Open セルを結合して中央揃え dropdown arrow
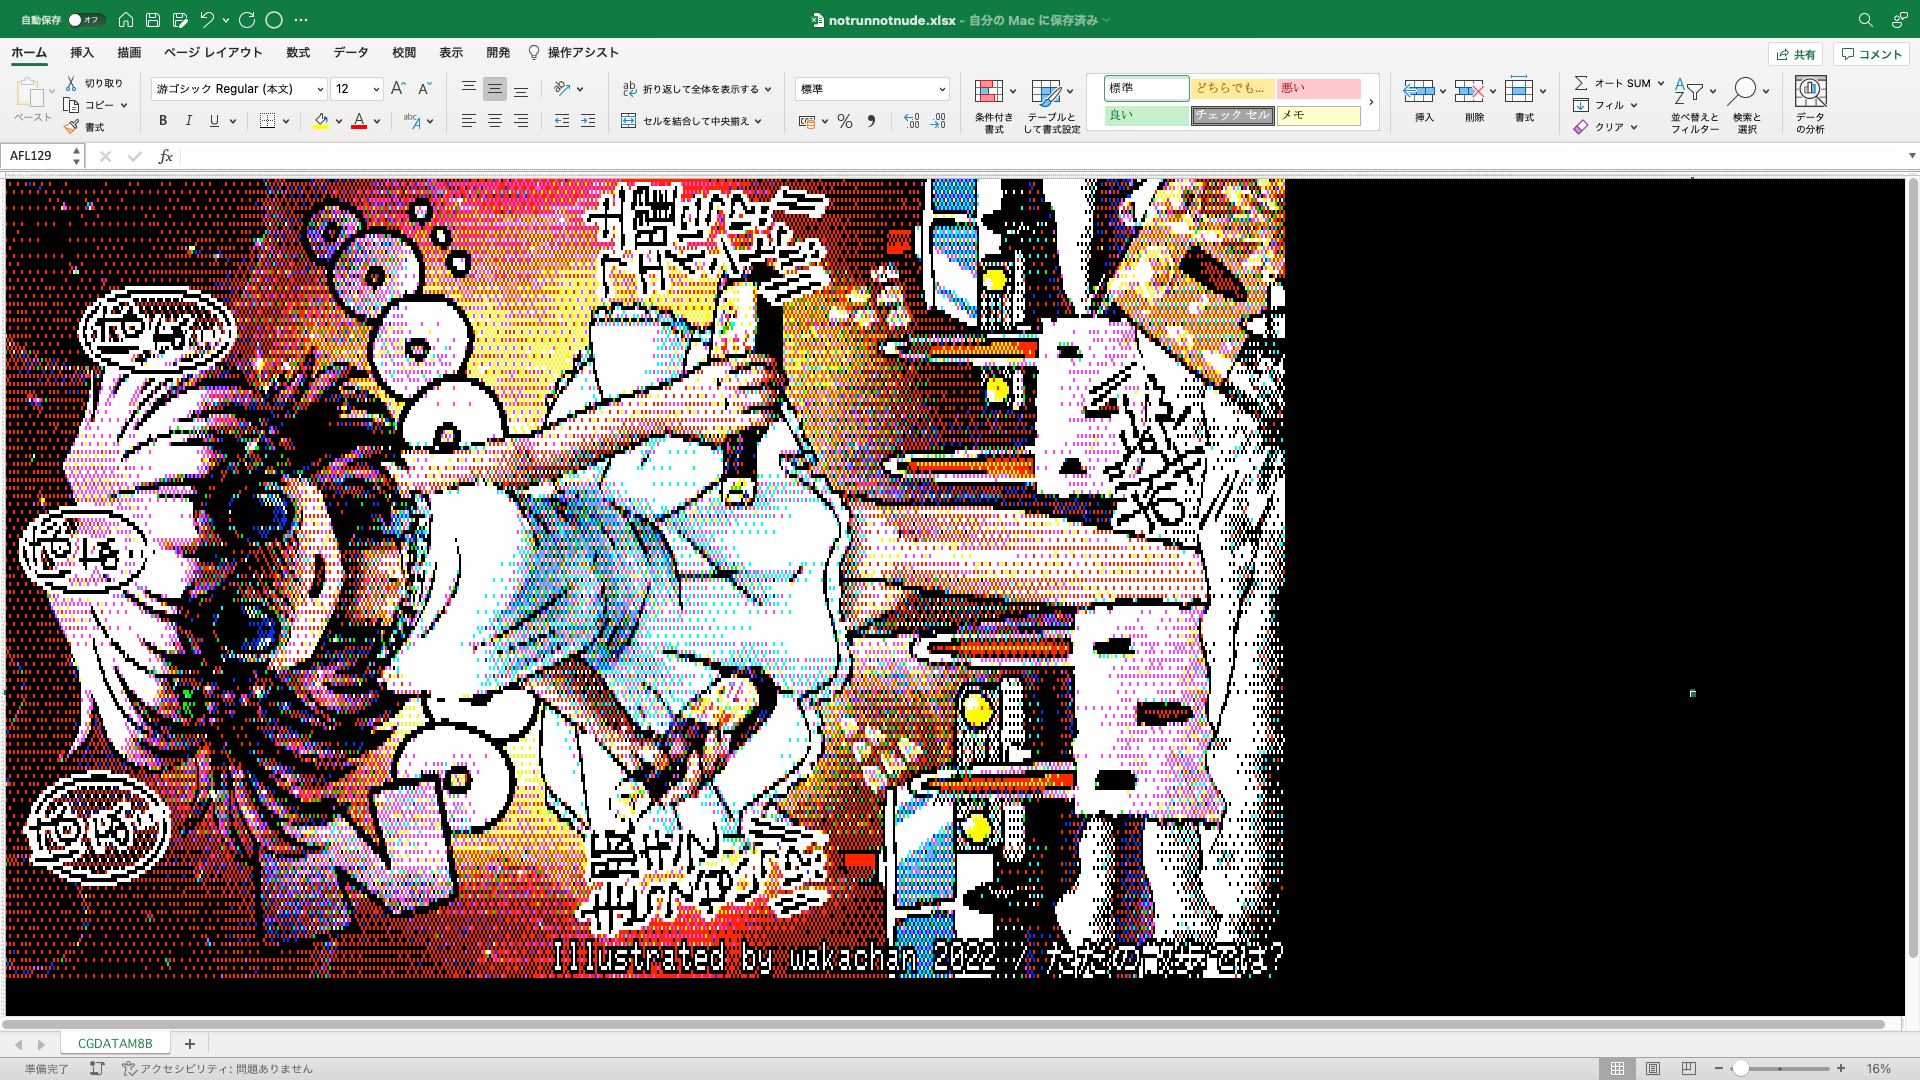This screenshot has width=1920, height=1080. [x=759, y=121]
